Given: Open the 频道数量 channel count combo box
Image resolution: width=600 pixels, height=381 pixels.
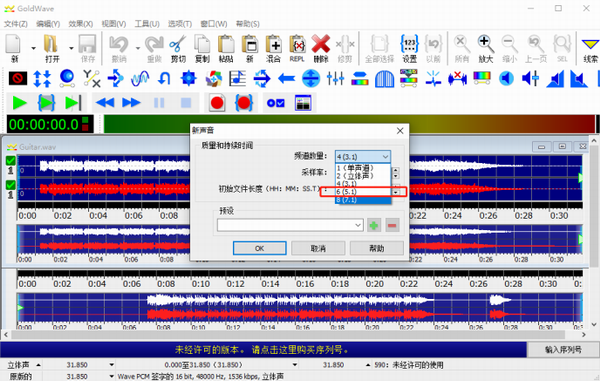Looking at the screenshot, I should pyautogui.click(x=363, y=156).
